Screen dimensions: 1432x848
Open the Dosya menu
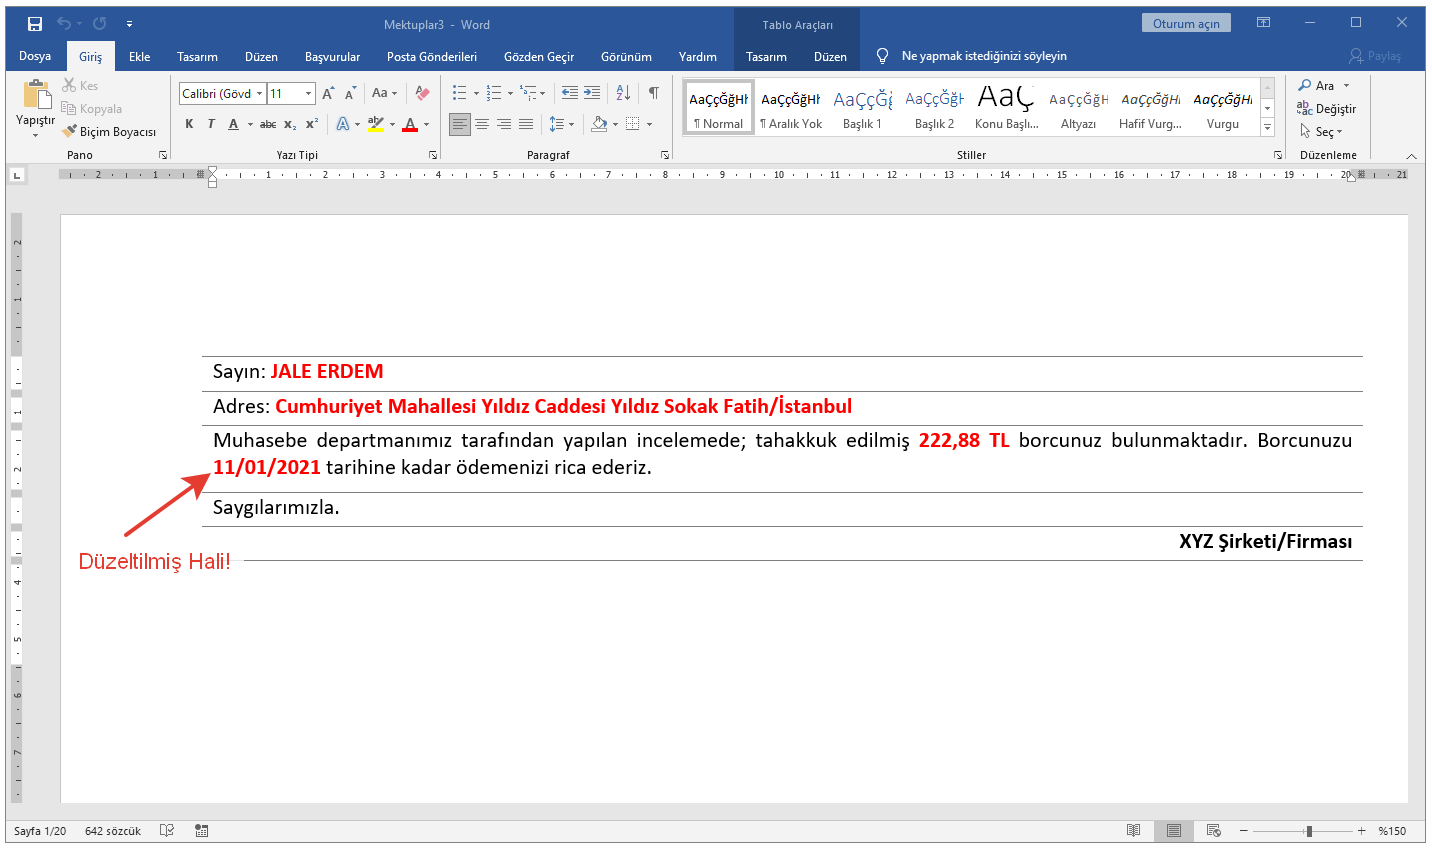(35, 56)
